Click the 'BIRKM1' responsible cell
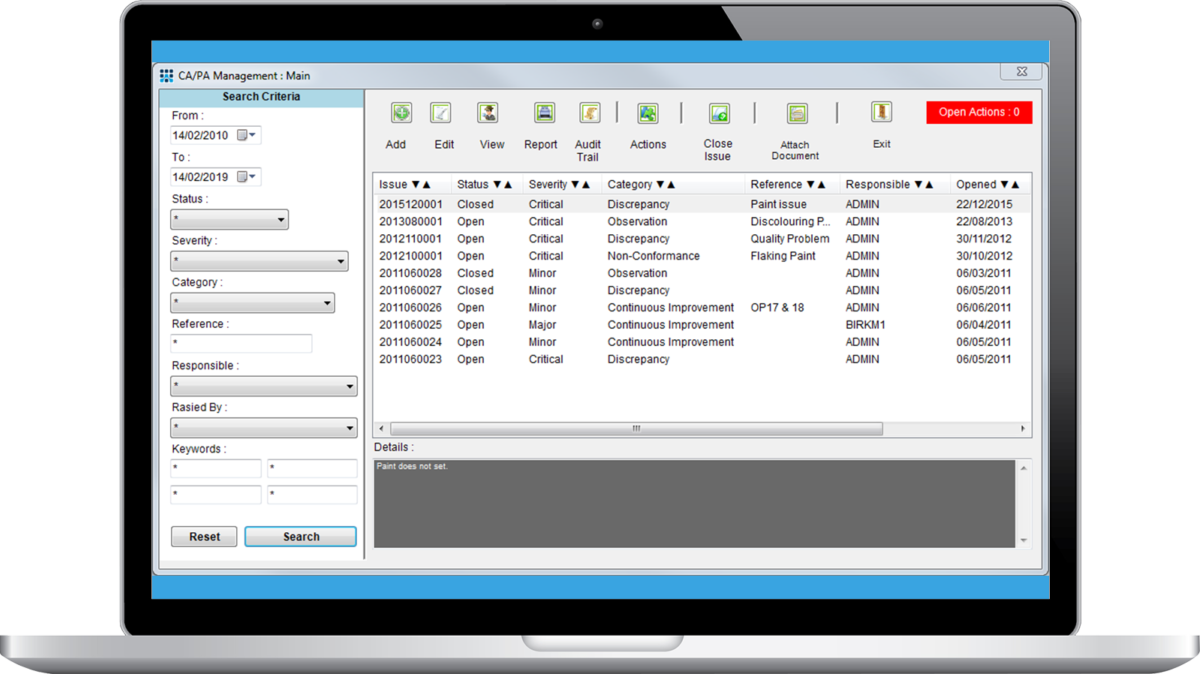This screenshot has height=674, width=1200. pos(866,325)
